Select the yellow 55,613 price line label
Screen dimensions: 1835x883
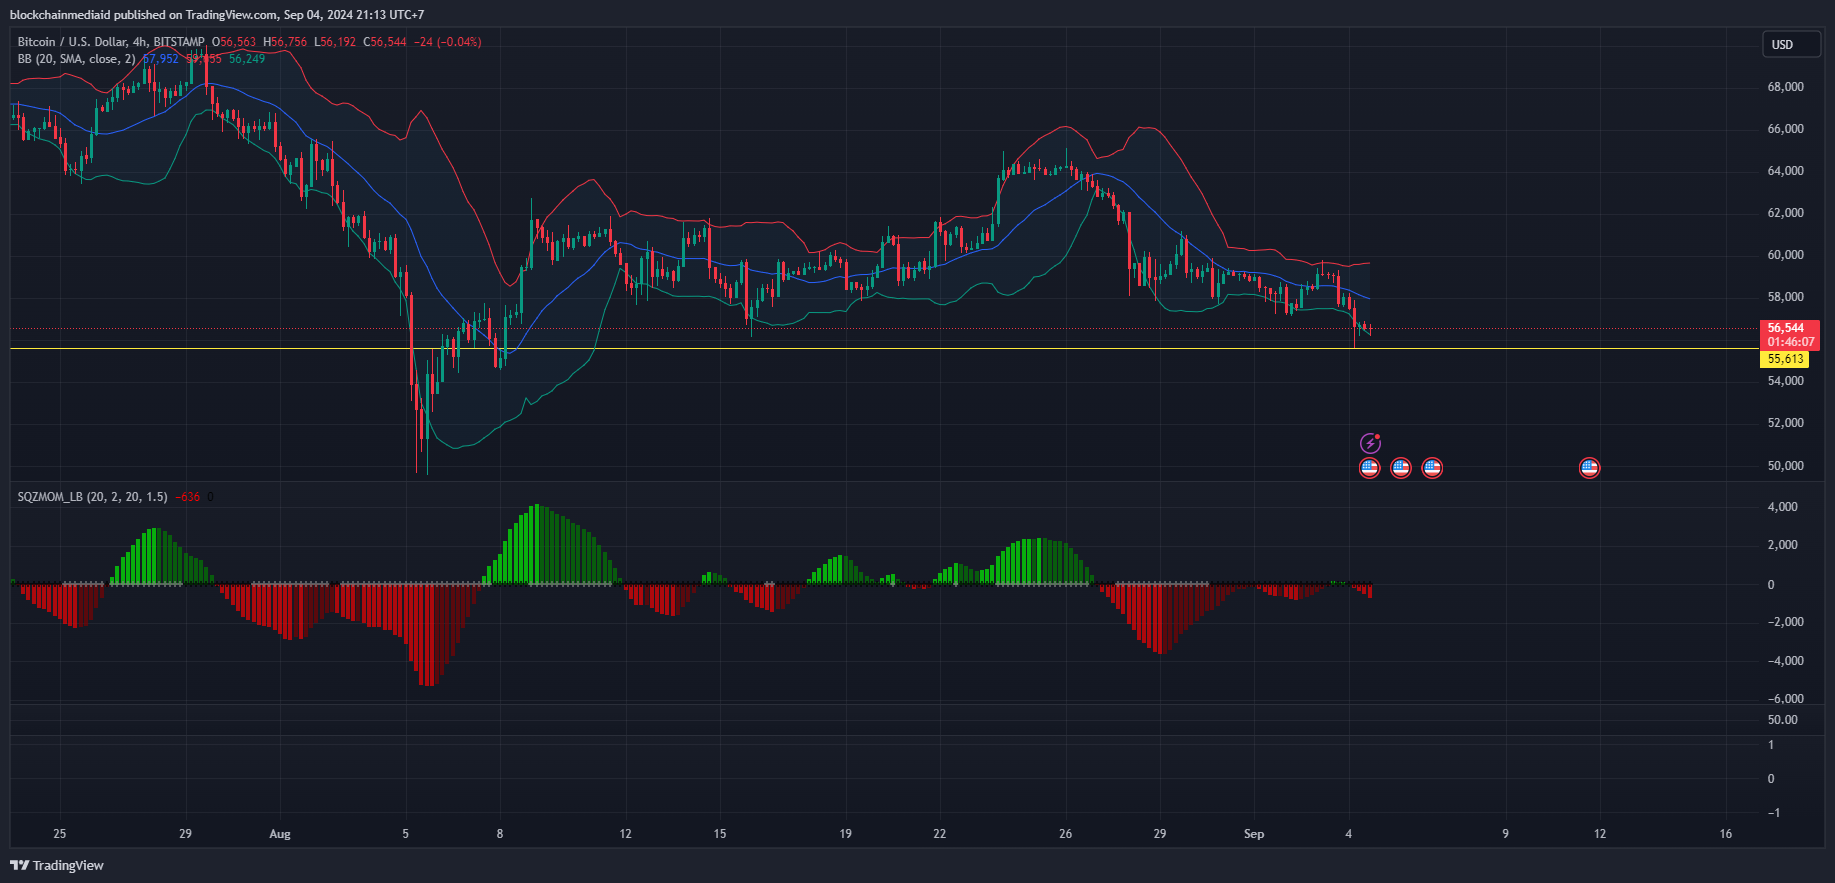1785,359
